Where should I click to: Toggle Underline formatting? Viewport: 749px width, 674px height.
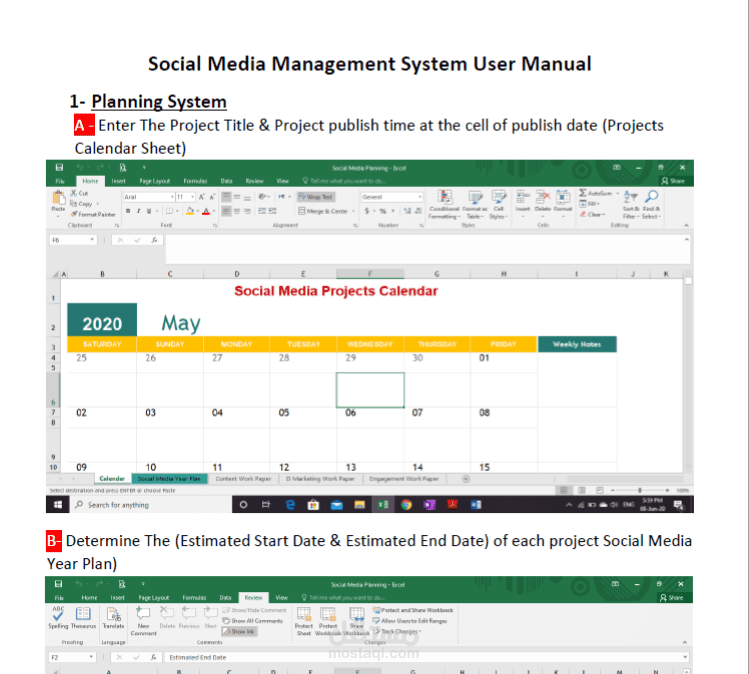coord(149,211)
